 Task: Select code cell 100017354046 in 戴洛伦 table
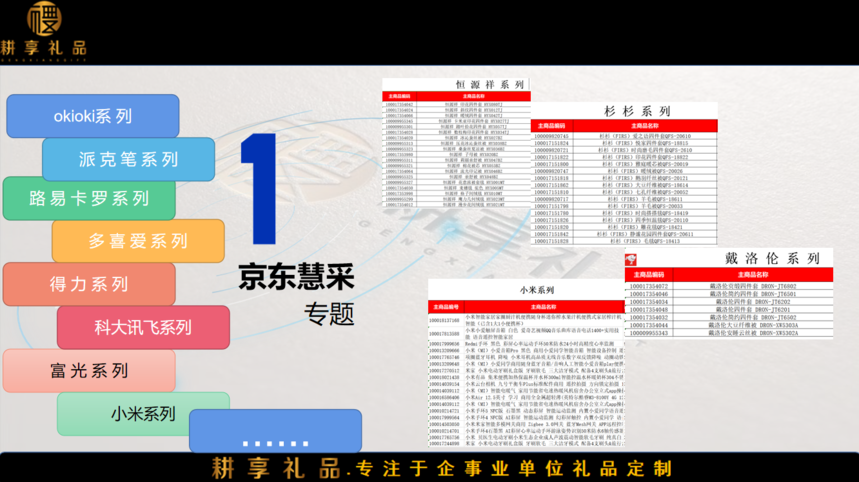(x=649, y=294)
